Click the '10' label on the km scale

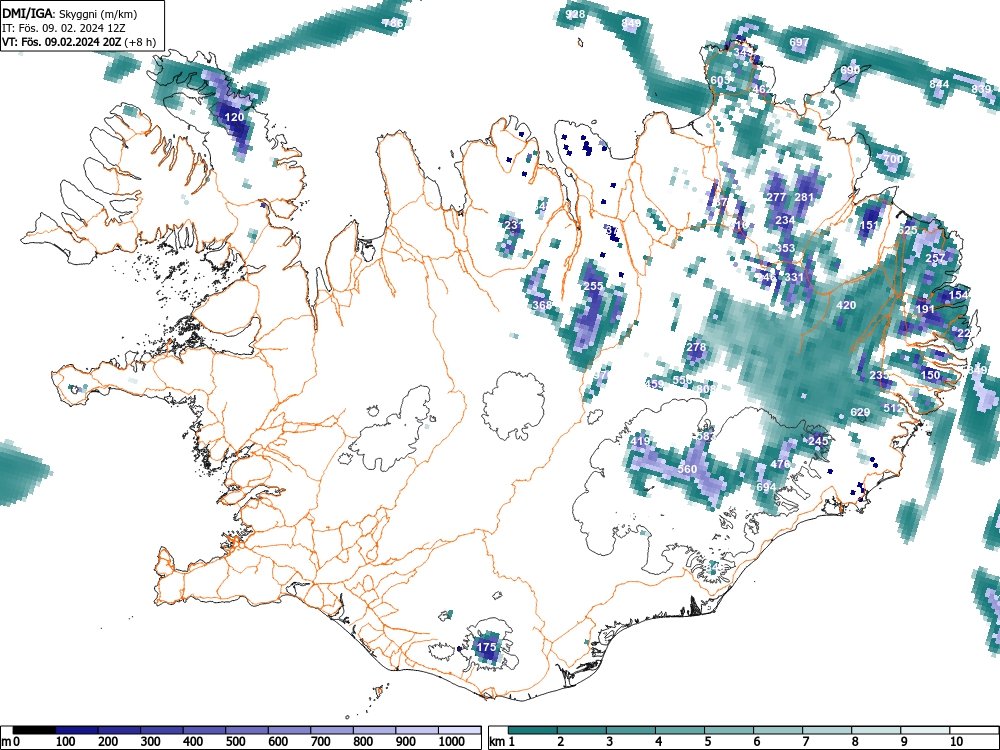click(x=956, y=742)
